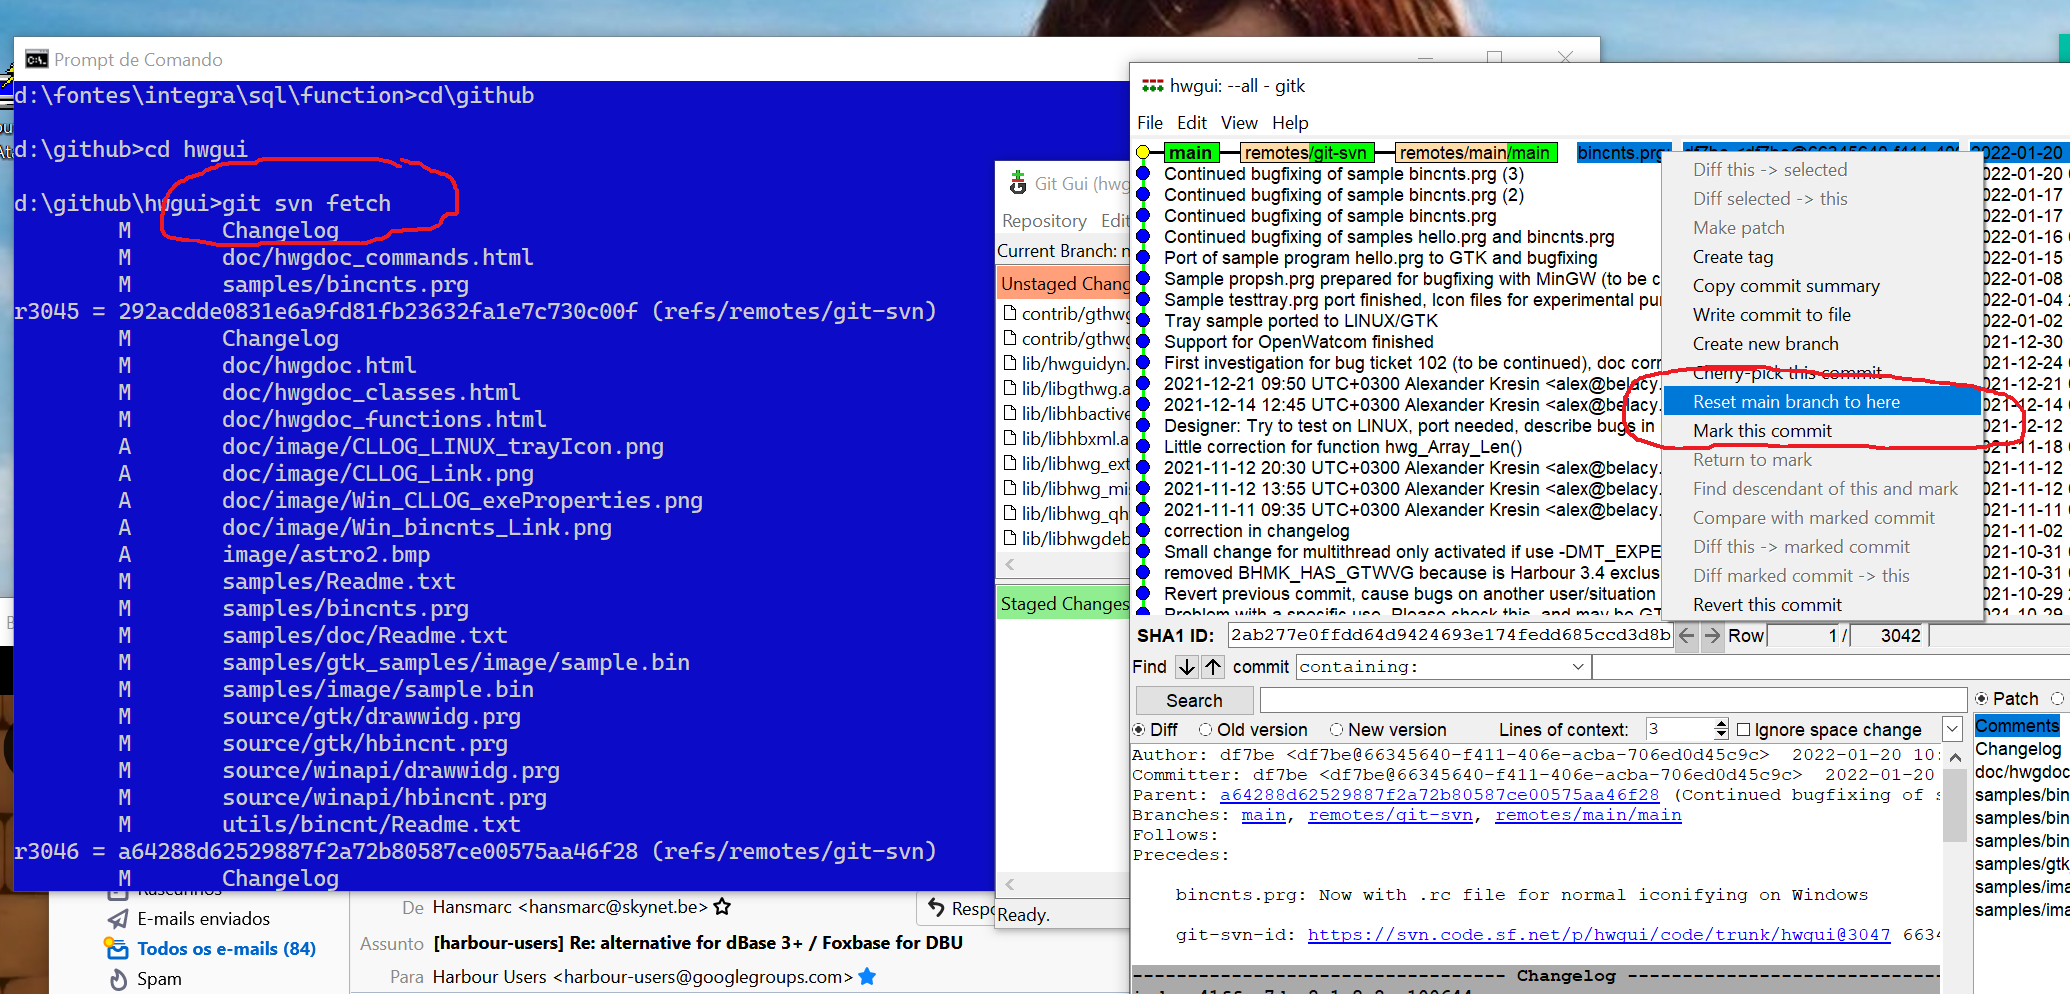
Task: Click file icon beside lib/libhwg_mi in Git Gui
Action: tap(1010, 488)
